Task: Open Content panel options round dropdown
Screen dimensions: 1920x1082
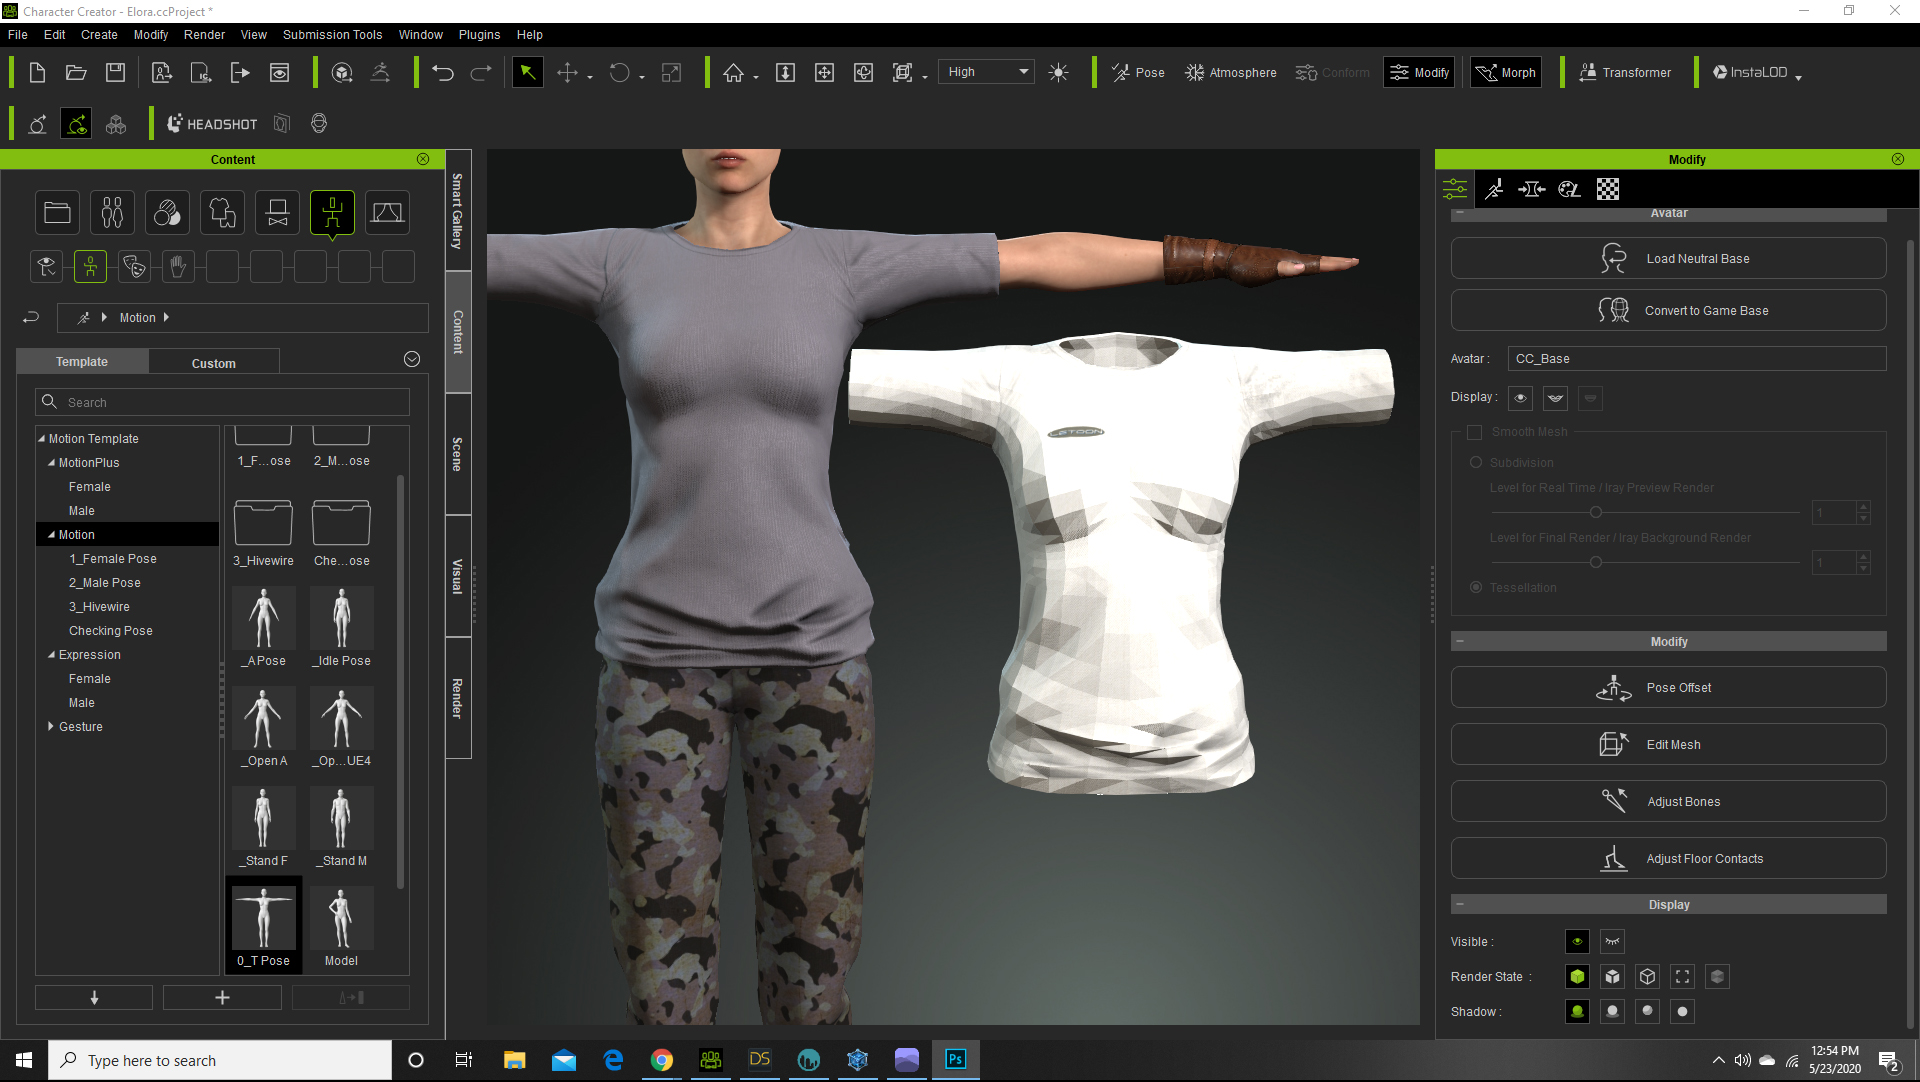Action: tap(411, 359)
